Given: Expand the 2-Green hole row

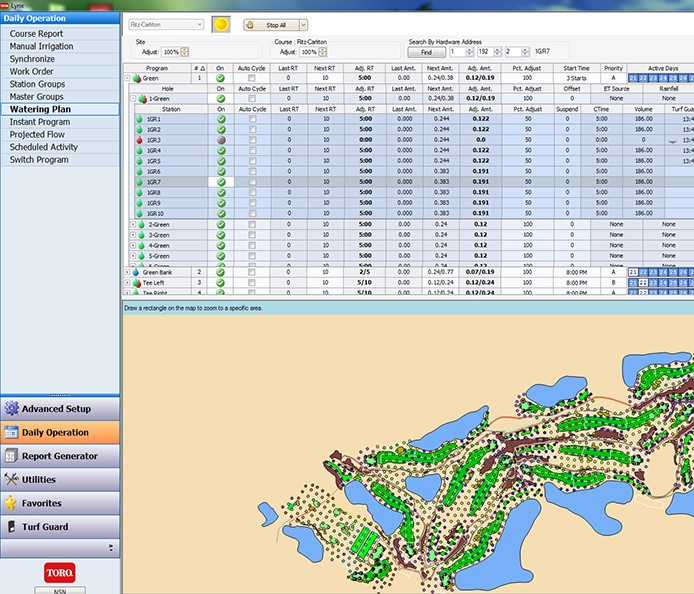Looking at the screenshot, I should coord(133,224).
